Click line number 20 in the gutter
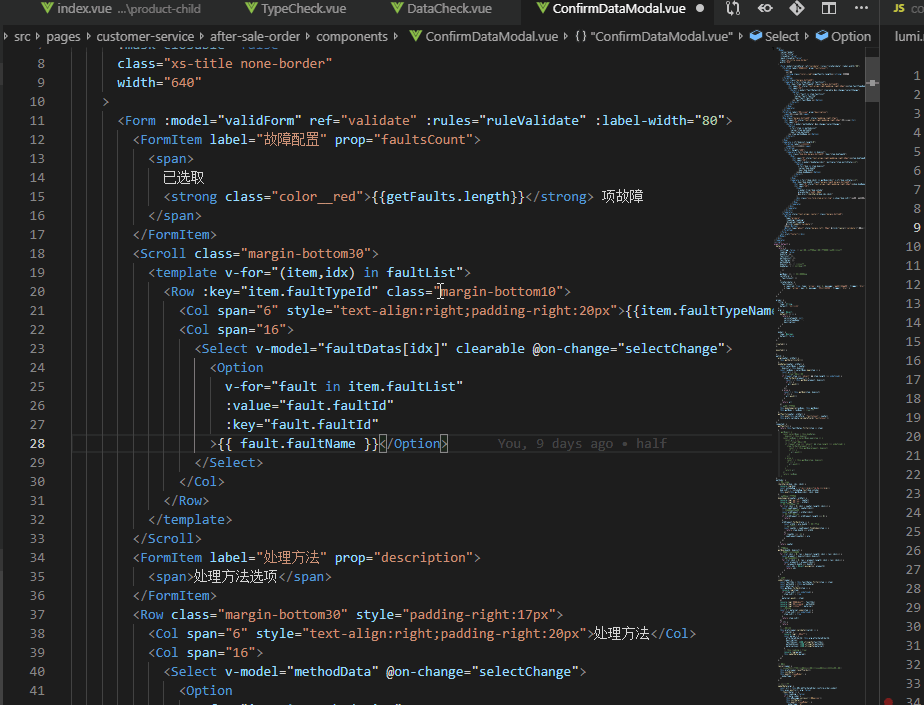This screenshot has height=705, width=924. pos(37,291)
